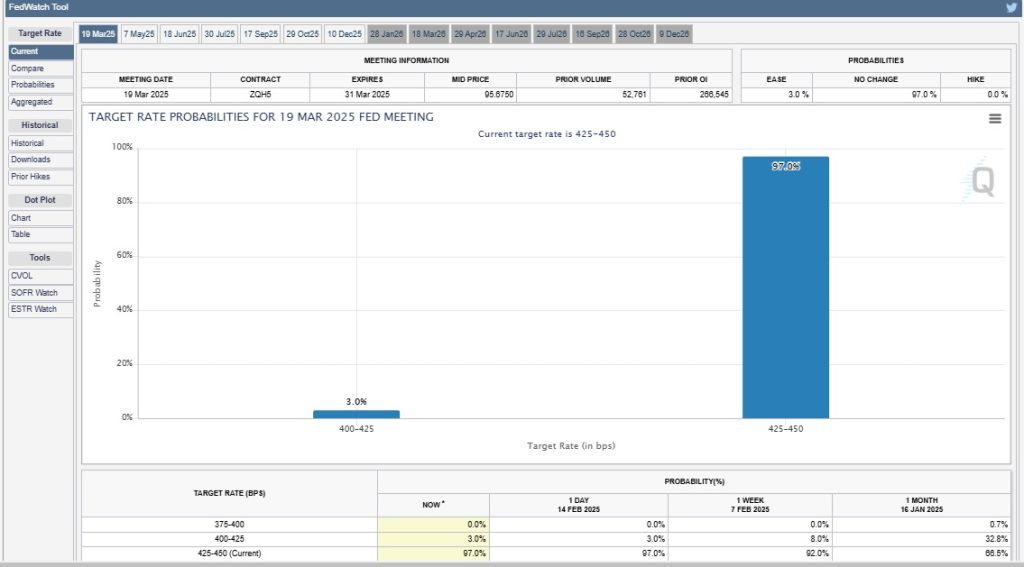
Task: Select Probabilities in the Target Rate section
Action: 32,85
